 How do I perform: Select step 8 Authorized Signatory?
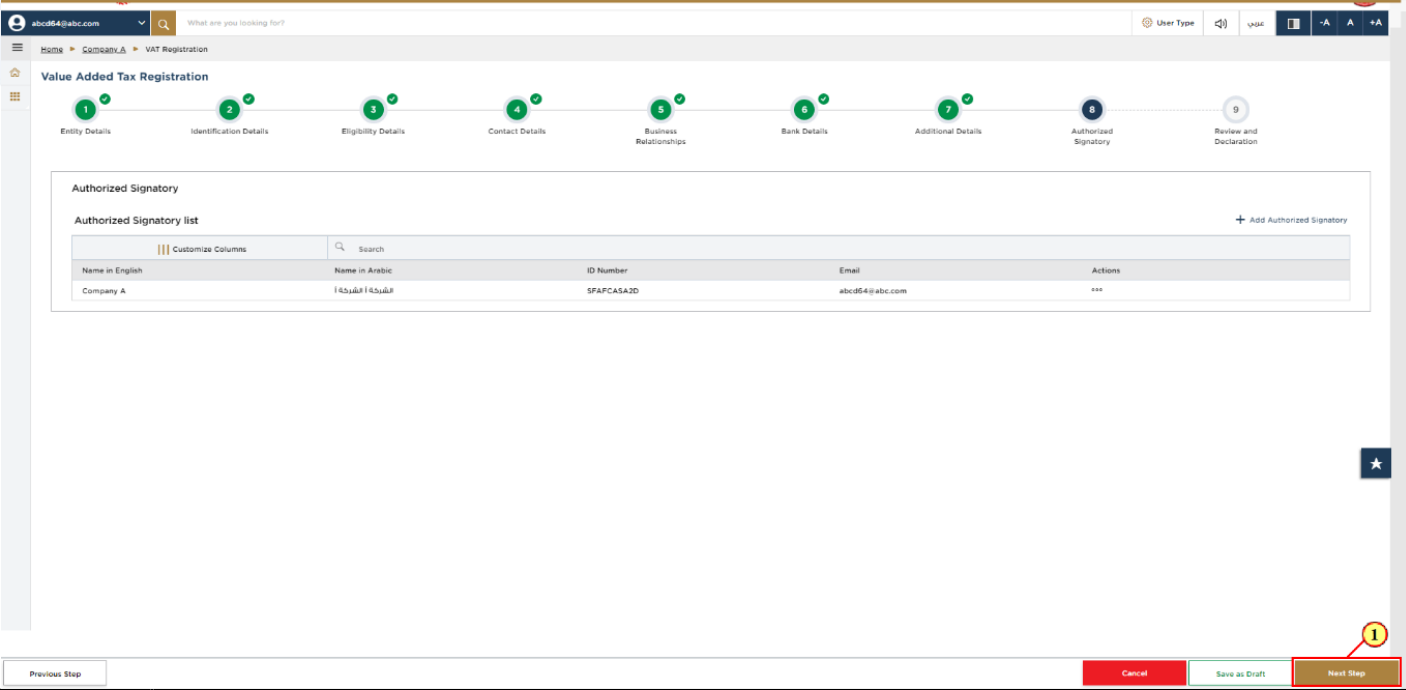[x=1092, y=110]
